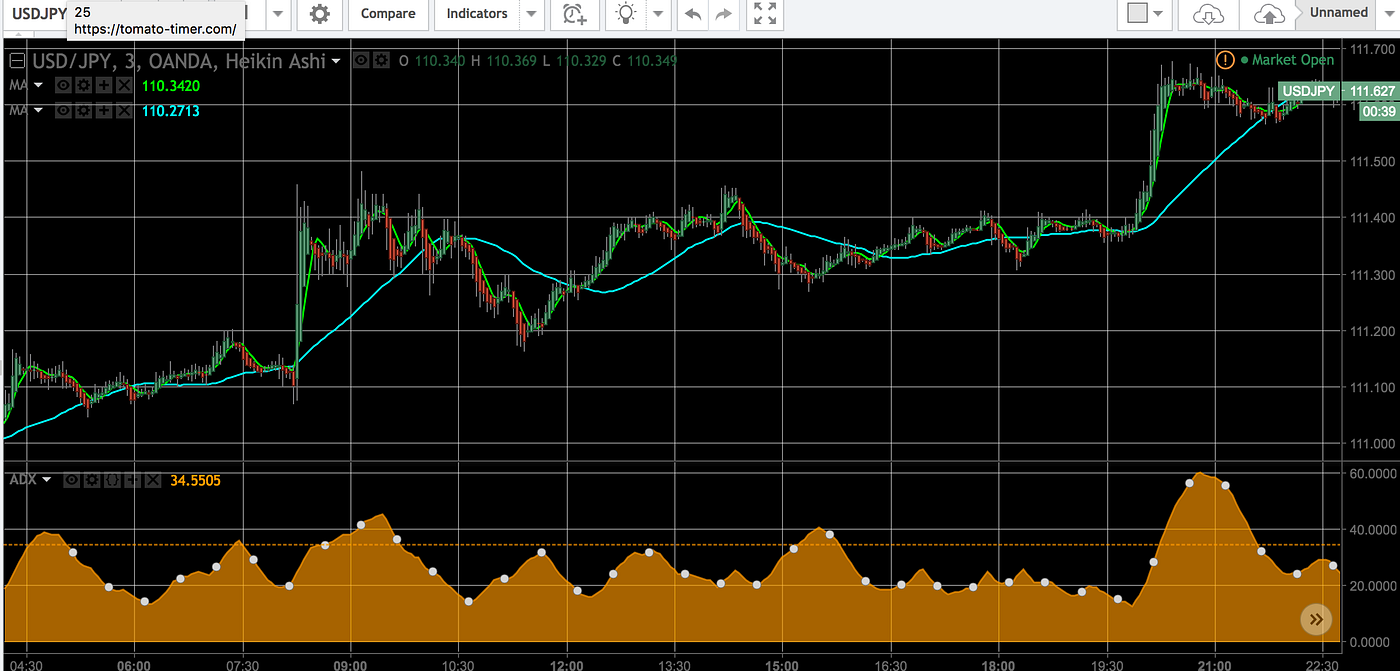1400x671 pixels.
Task: Hide the first MA indicator via eye icon
Action: [62, 86]
